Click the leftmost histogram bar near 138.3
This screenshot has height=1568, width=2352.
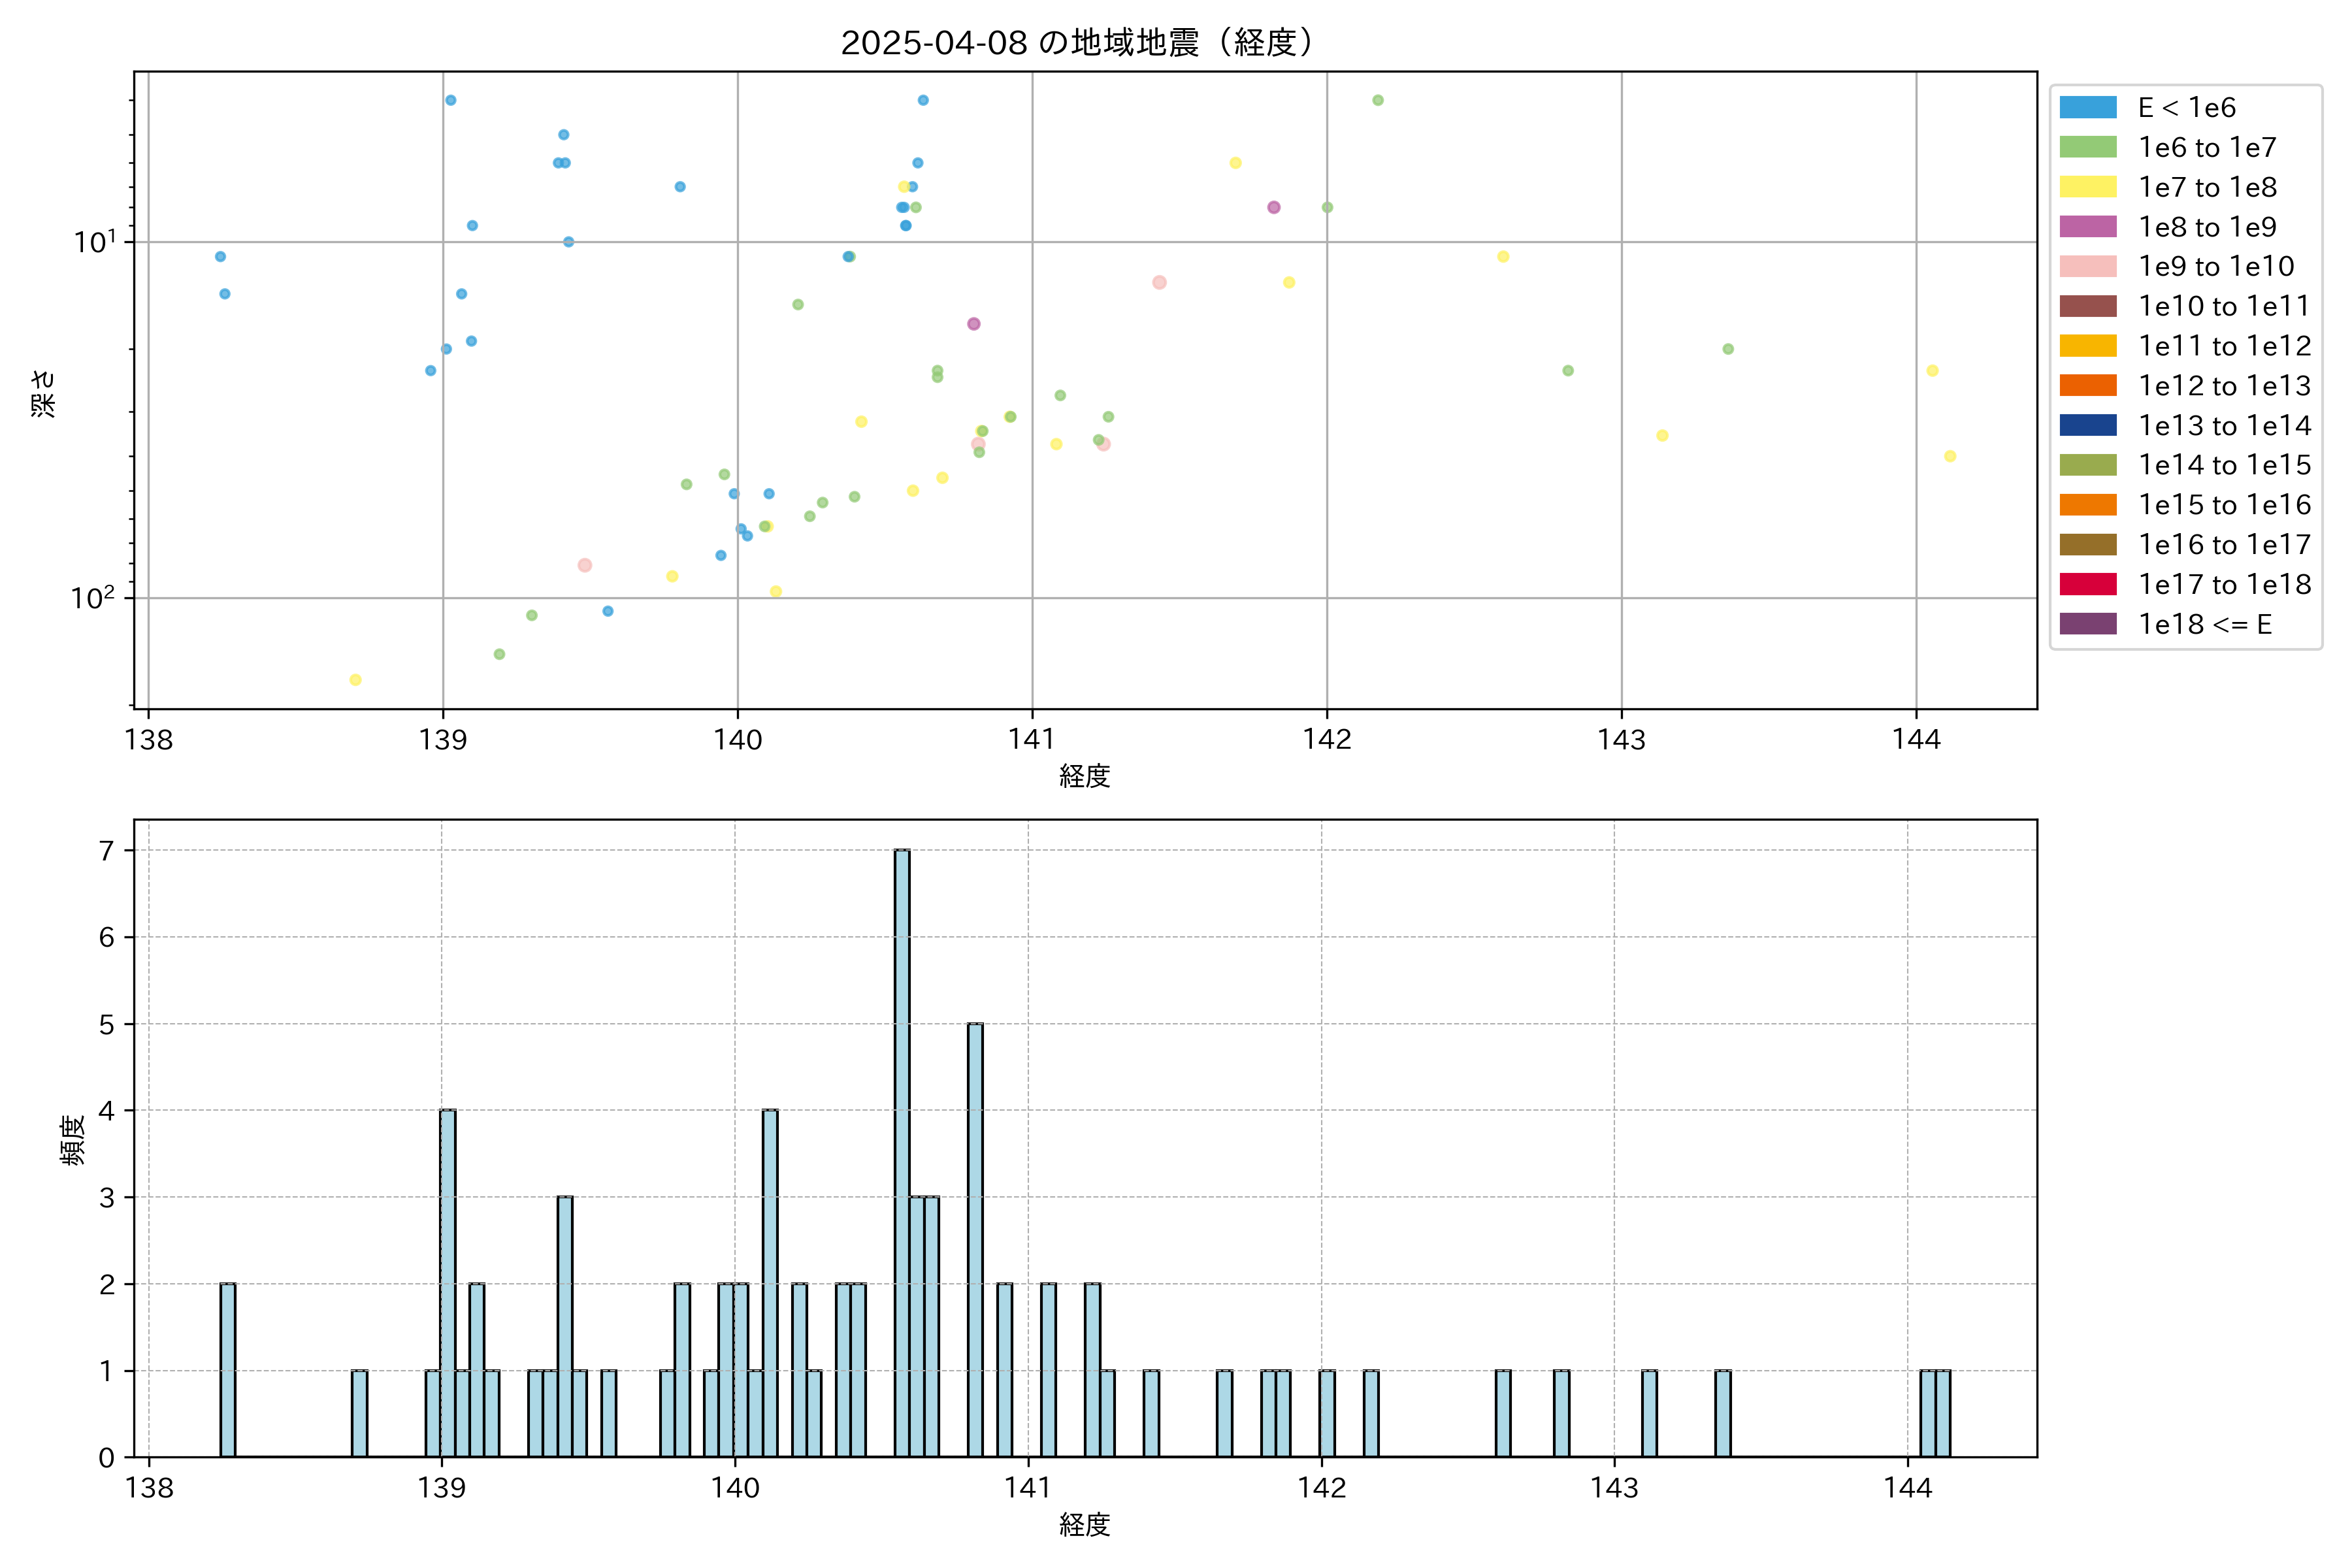(x=228, y=1370)
